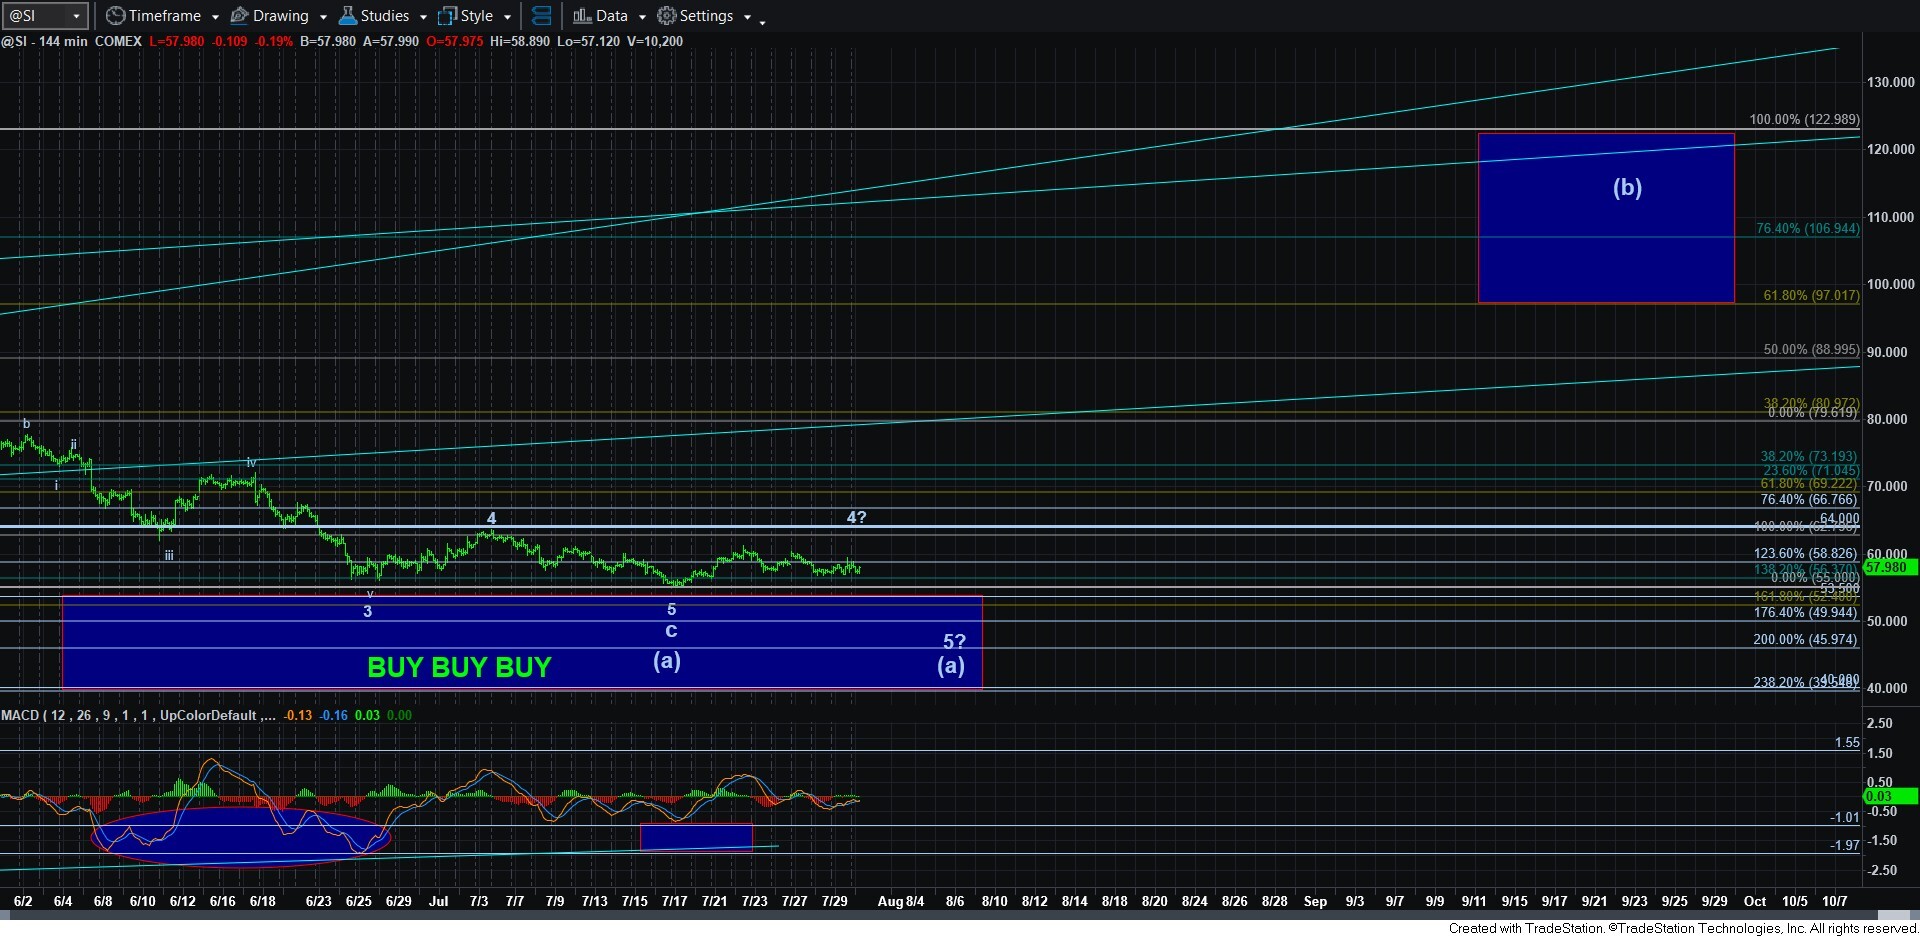Click the wave 'c' label below 5
The height and width of the screenshot is (936, 1920).
point(671,631)
